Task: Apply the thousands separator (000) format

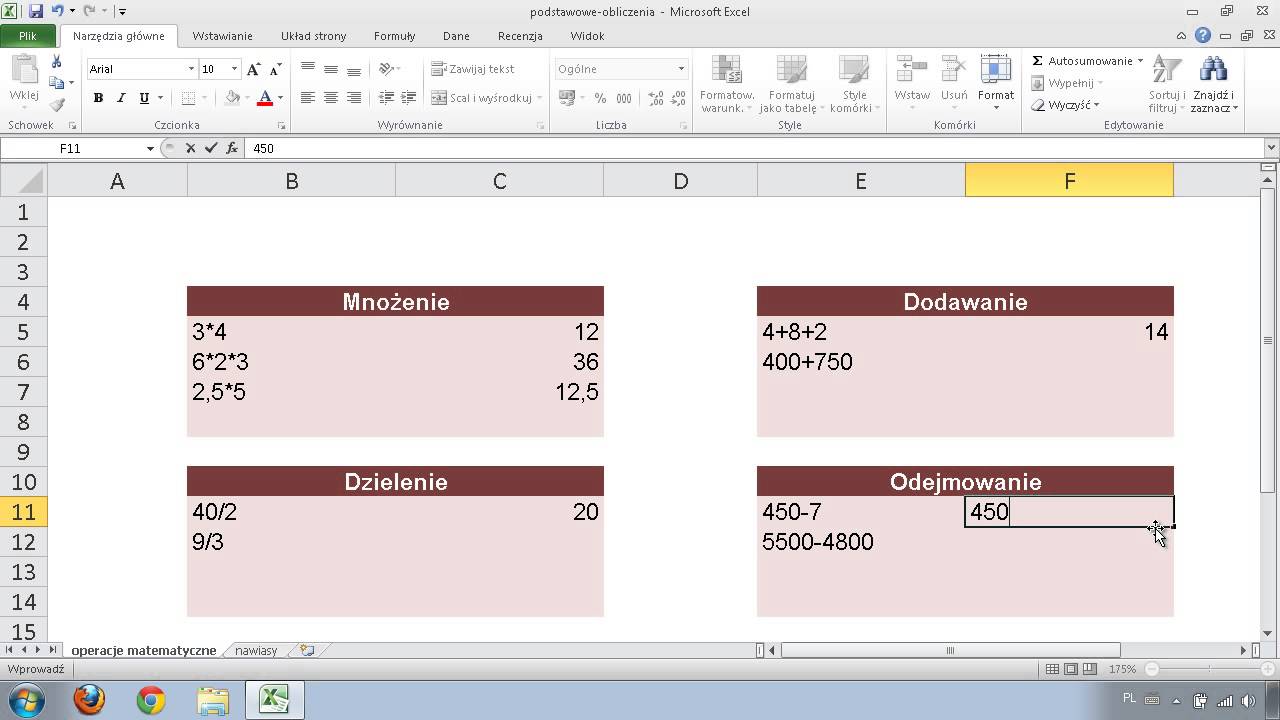Action: [624, 98]
